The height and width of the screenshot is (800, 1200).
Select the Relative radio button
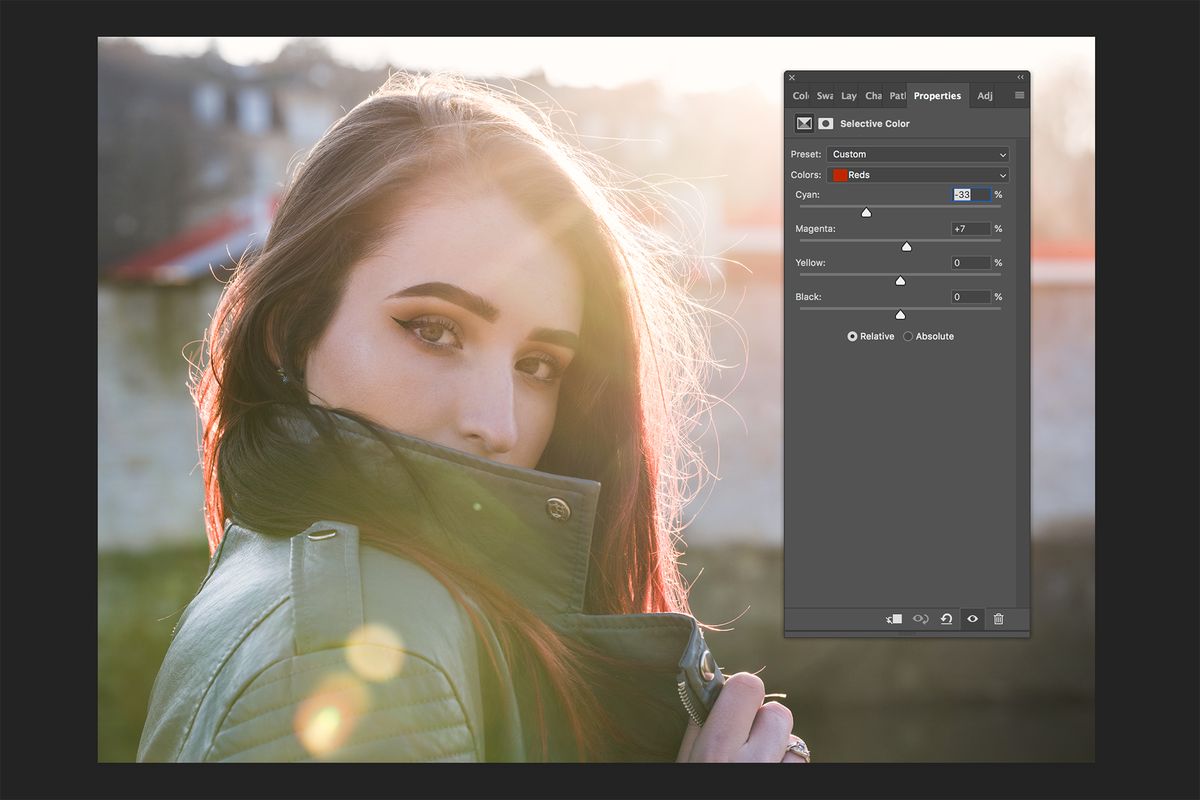pyautogui.click(x=852, y=336)
